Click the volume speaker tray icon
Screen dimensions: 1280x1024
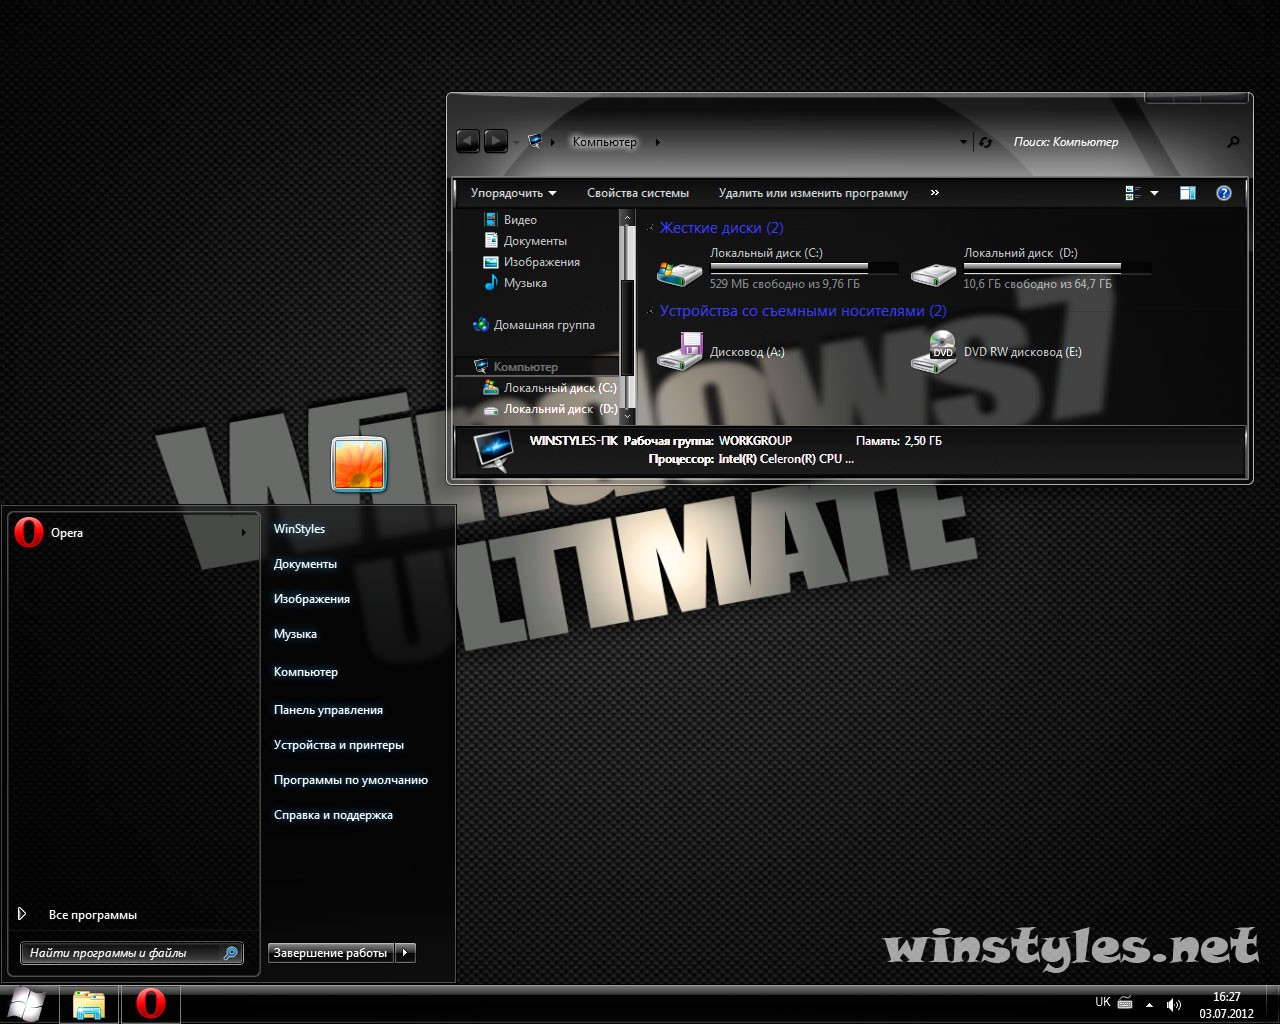[1174, 1004]
